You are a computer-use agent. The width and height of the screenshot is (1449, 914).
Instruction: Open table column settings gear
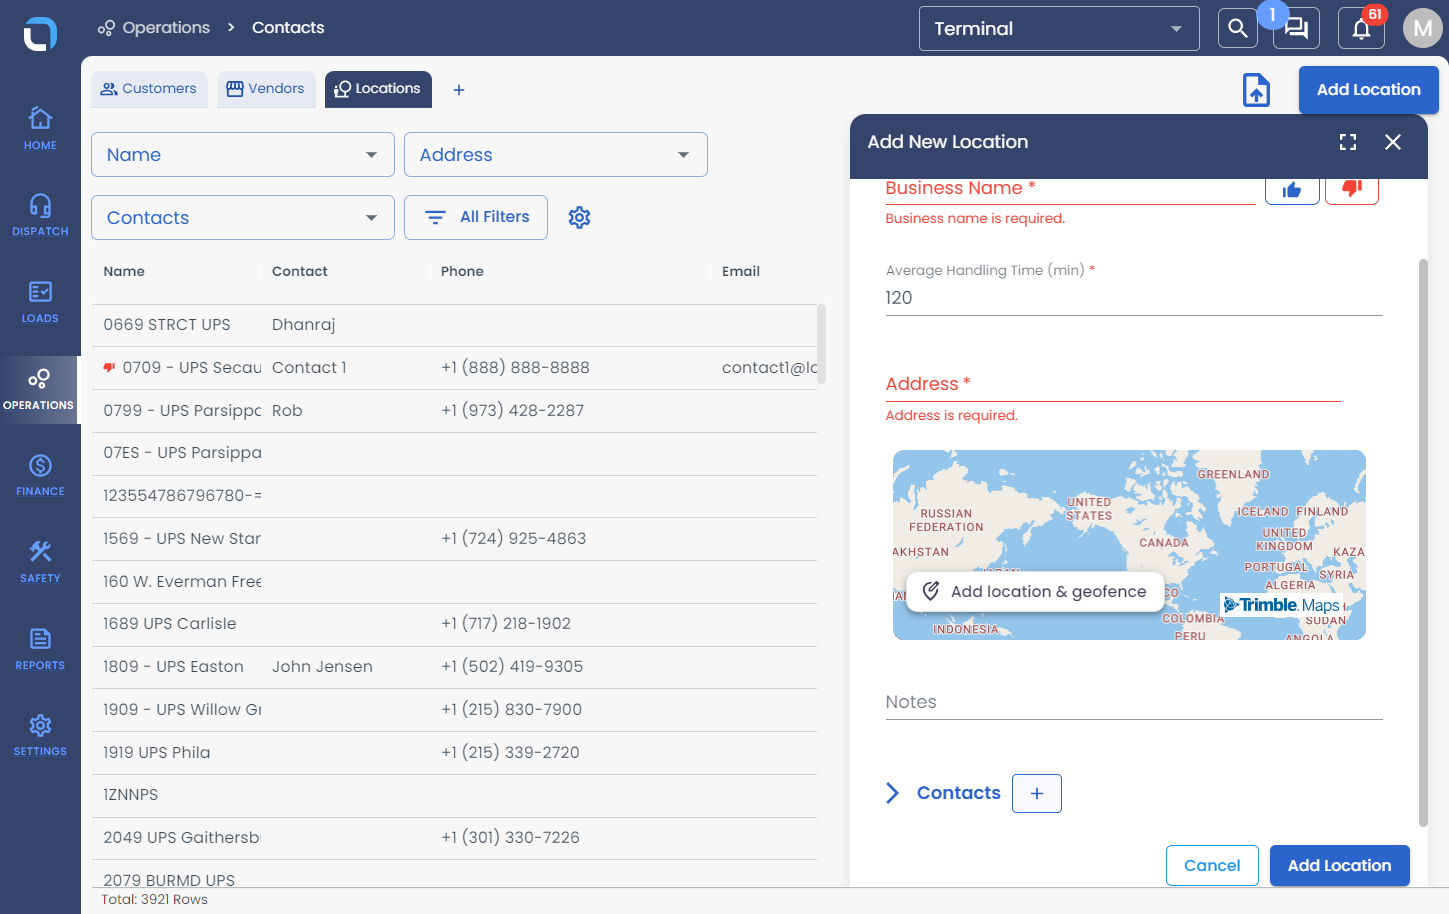click(x=579, y=217)
